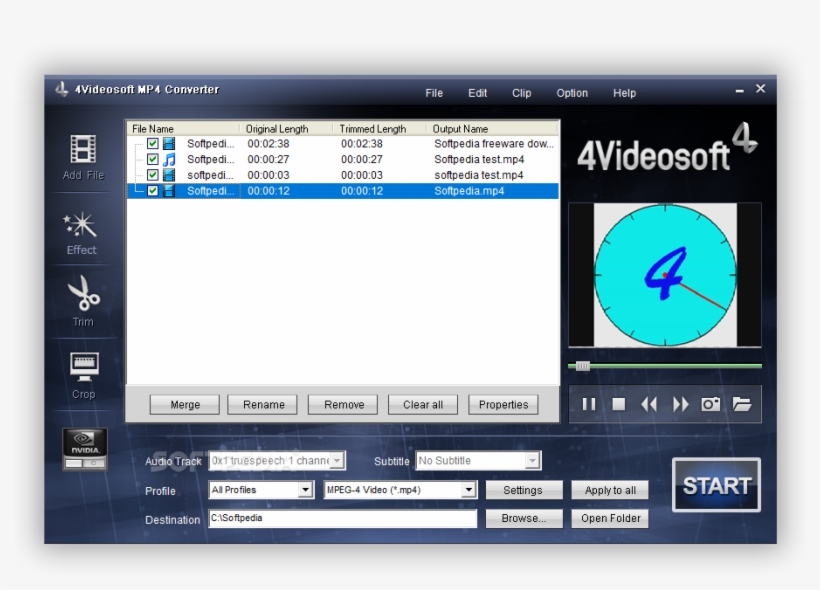Open the Help menu
Image resolution: width=820 pixels, height=590 pixels.
pyautogui.click(x=624, y=93)
